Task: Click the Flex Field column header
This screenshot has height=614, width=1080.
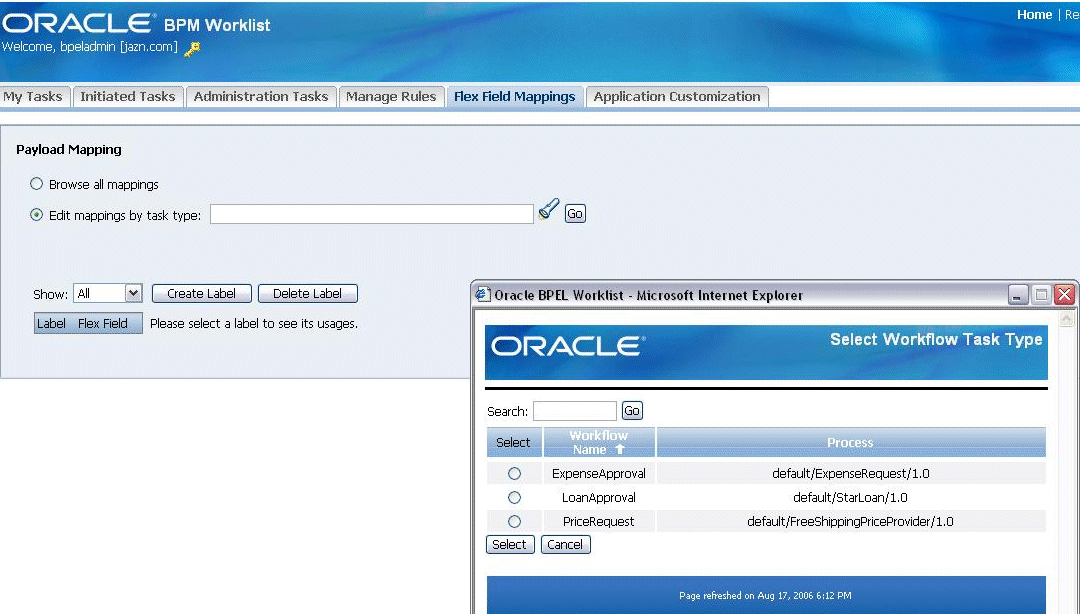Action: pos(103,323)
